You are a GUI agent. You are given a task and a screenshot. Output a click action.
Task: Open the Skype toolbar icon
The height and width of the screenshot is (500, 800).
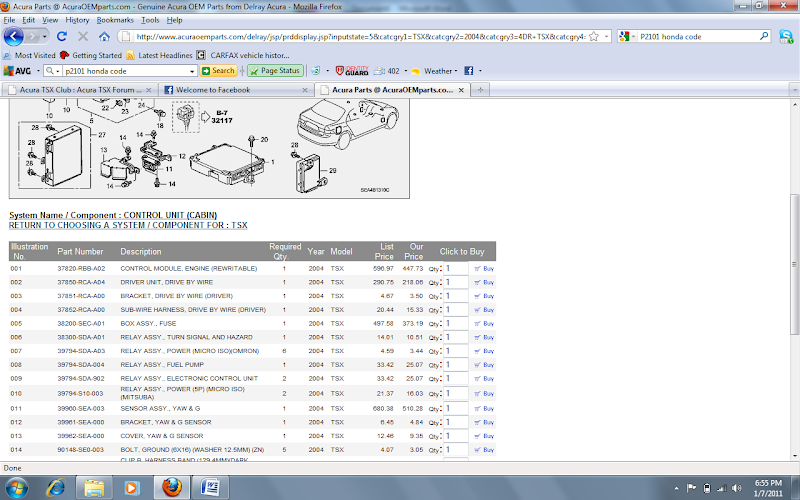pos(786,36)
